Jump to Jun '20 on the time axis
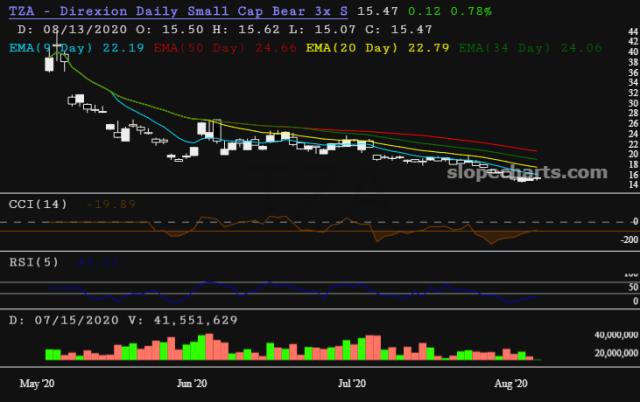 pos(191,383)
